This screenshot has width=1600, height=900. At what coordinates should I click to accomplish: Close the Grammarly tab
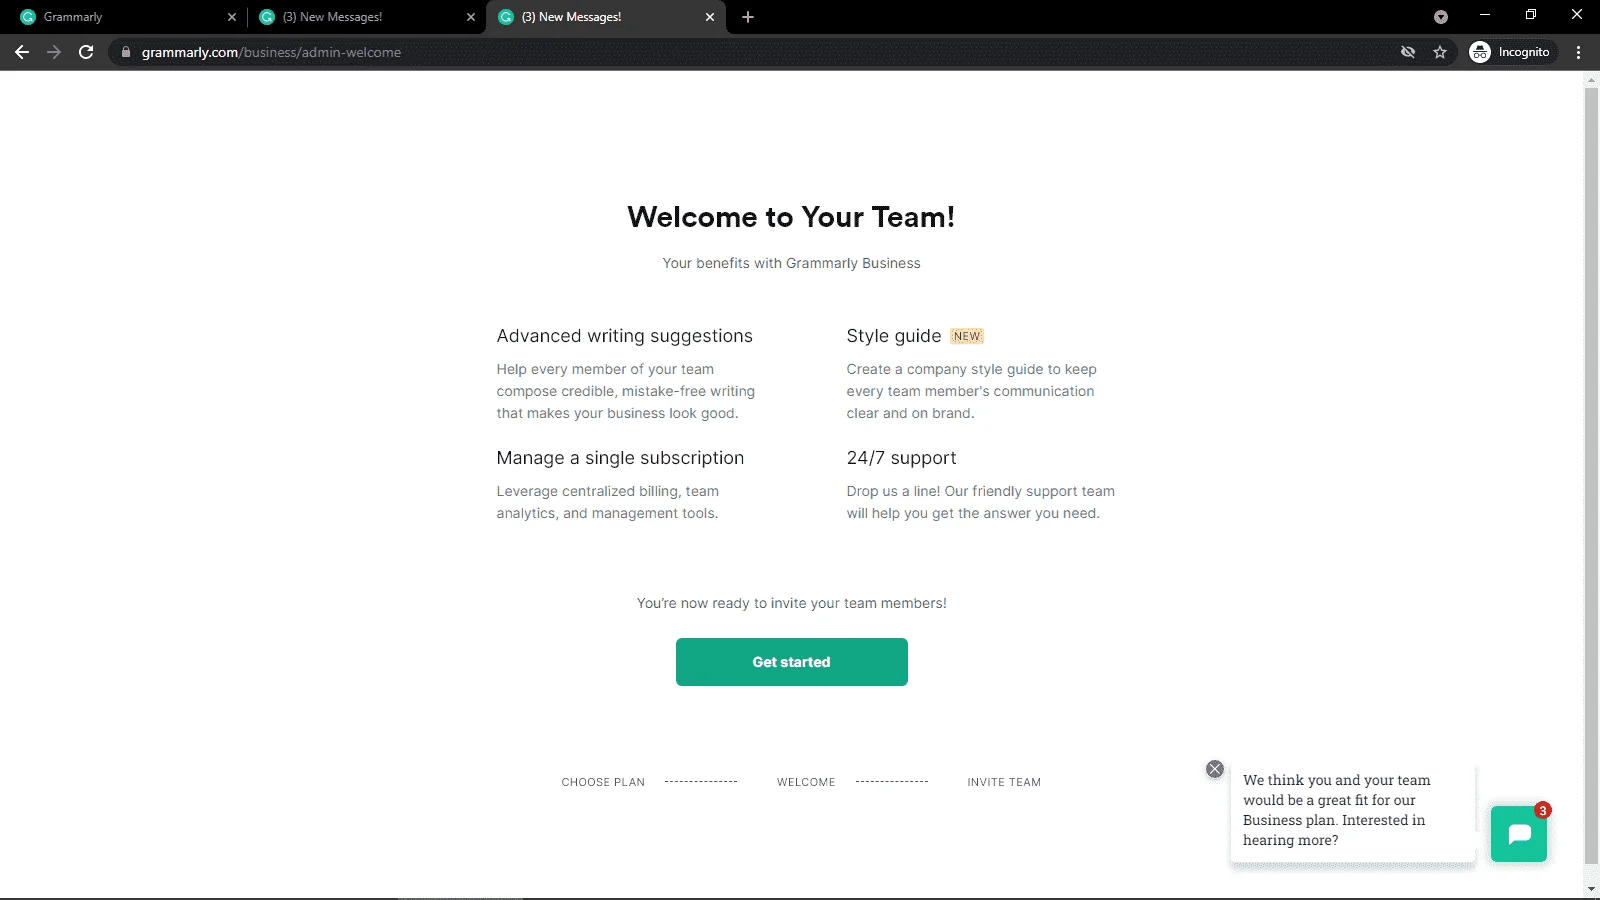click(232, 17)
